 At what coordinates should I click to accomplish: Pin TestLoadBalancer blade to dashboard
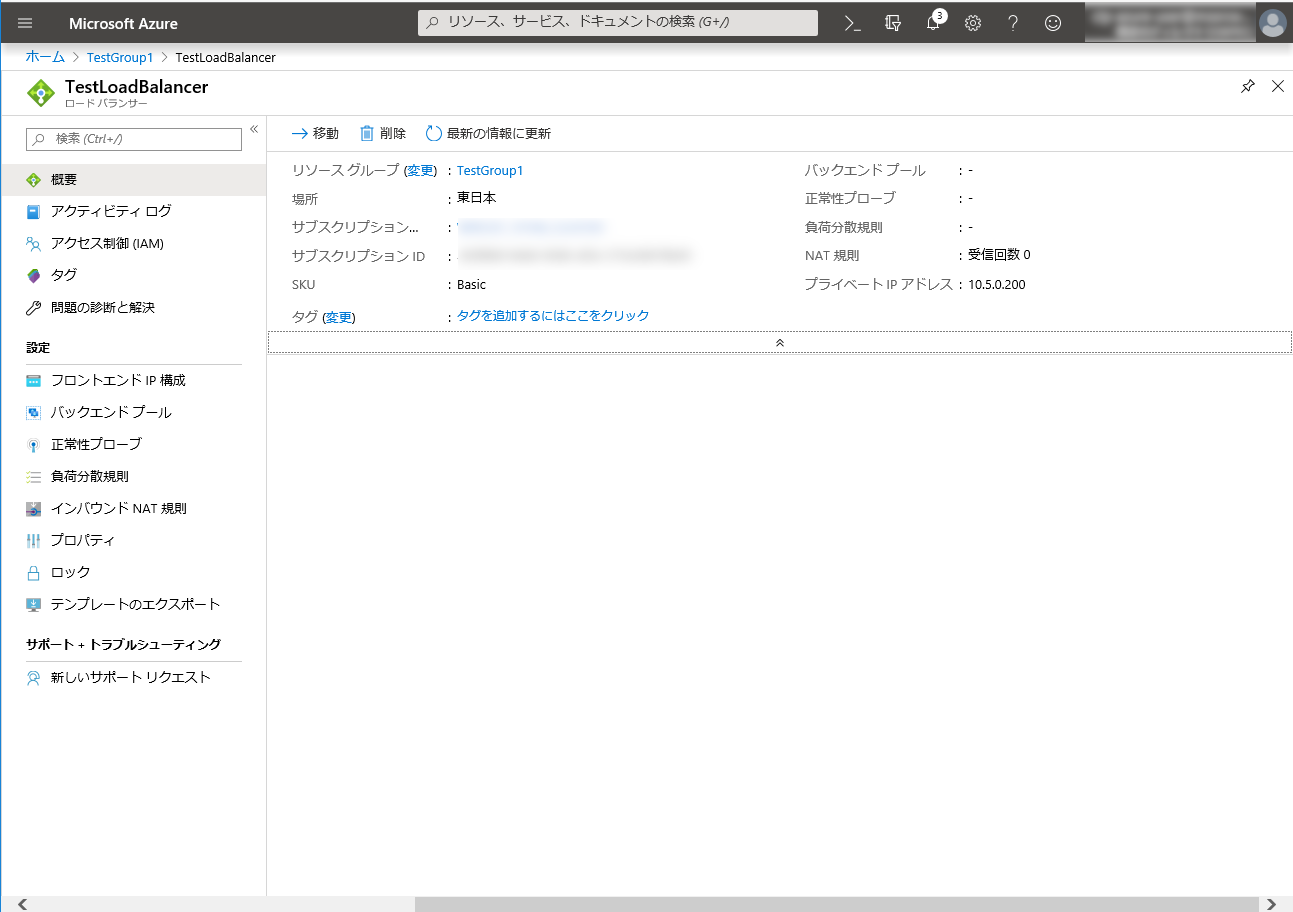click(1247, 87)
